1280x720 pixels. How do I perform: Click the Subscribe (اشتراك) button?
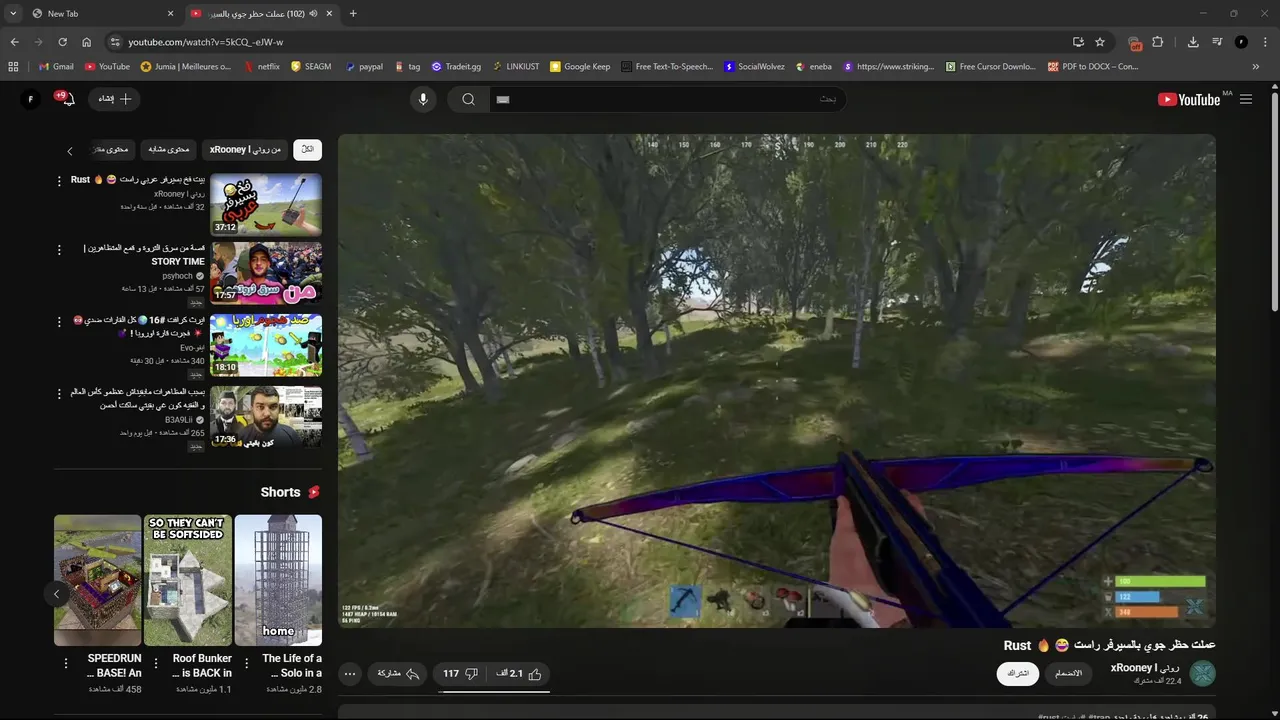1018,674
